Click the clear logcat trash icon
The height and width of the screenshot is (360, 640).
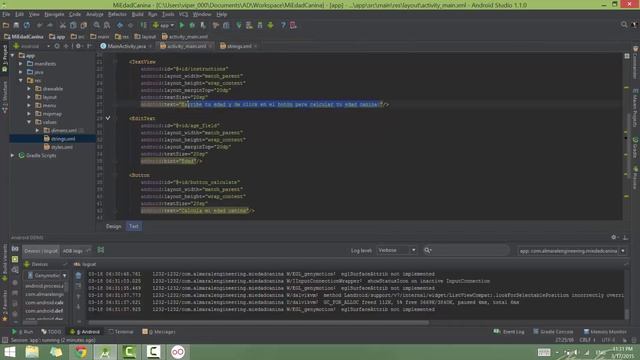[x=78, y=276]
